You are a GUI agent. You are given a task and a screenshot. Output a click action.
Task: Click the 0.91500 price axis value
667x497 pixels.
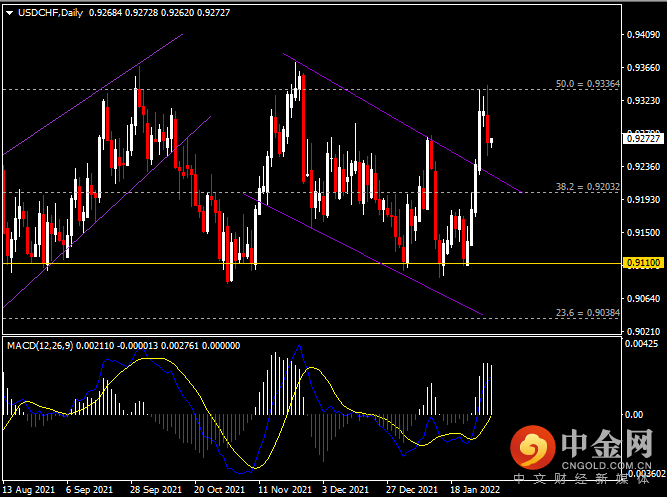[644, 233]
